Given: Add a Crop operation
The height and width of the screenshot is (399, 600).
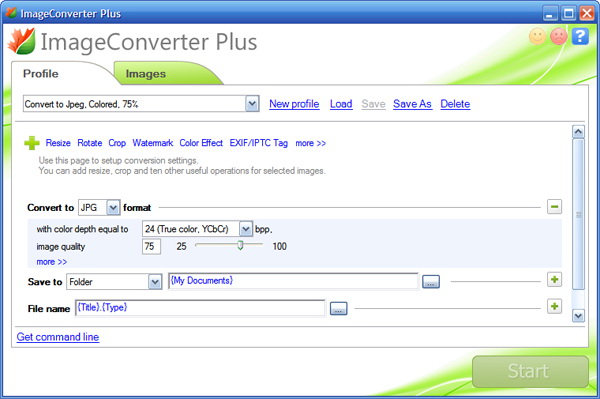Looking at the screenshot, I should [x=117, y=143].
